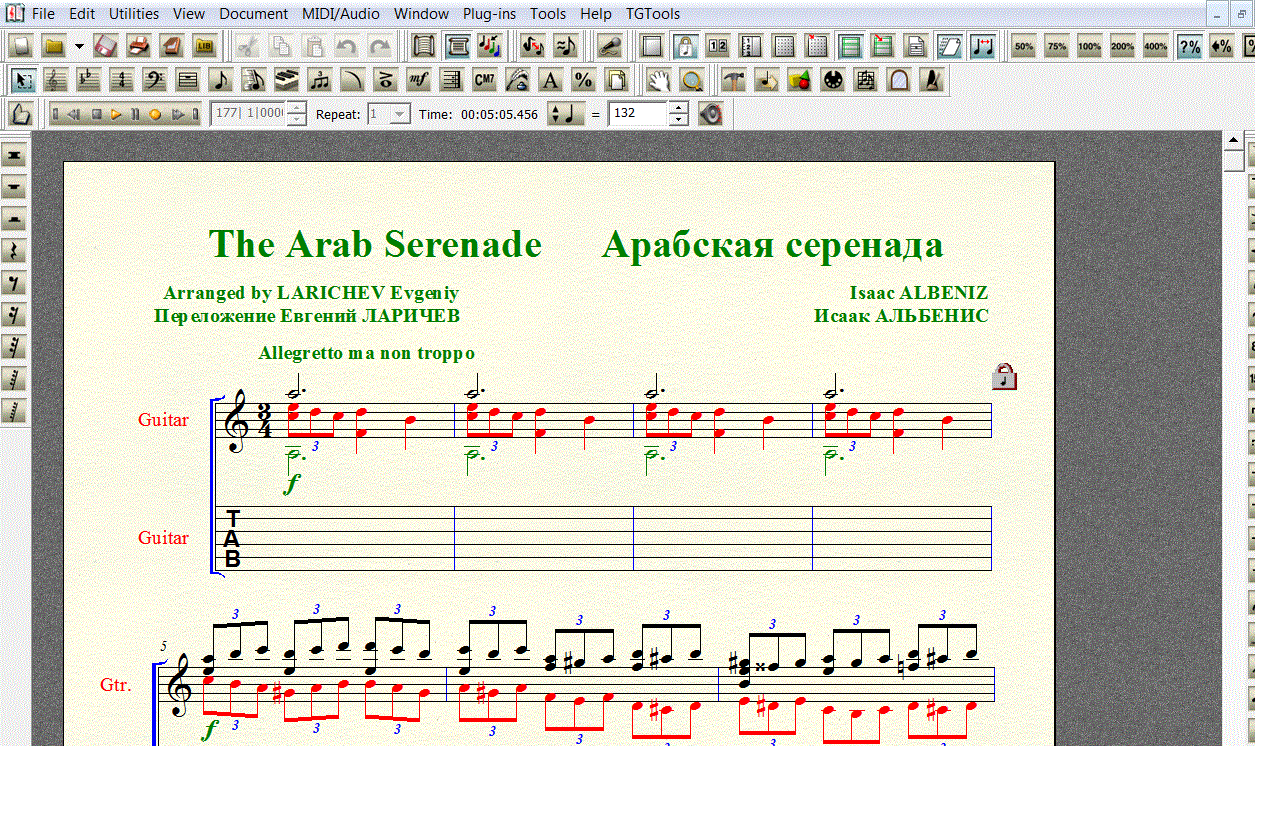Create a new document with the New icon

[x=23, y=46]
